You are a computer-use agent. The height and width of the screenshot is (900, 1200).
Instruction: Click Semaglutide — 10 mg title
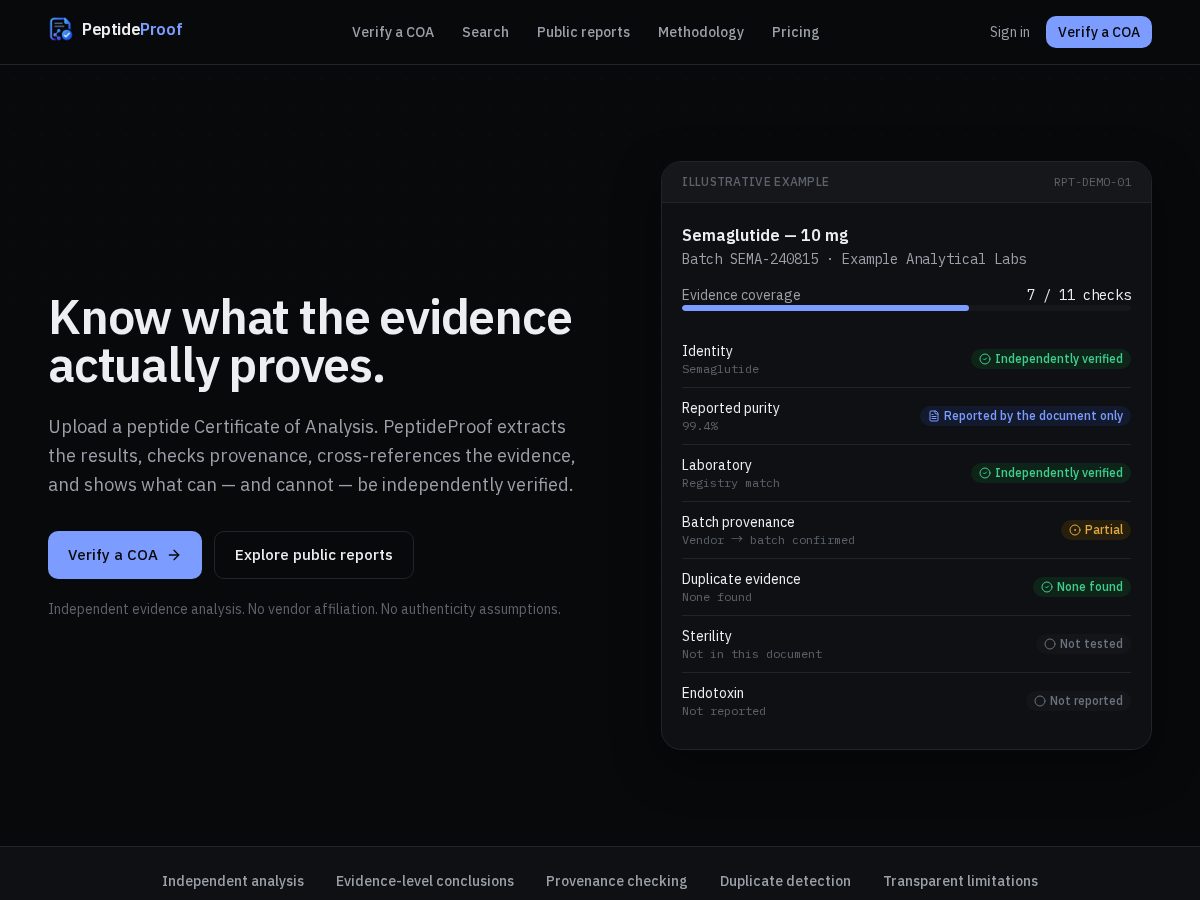(765, 235)
